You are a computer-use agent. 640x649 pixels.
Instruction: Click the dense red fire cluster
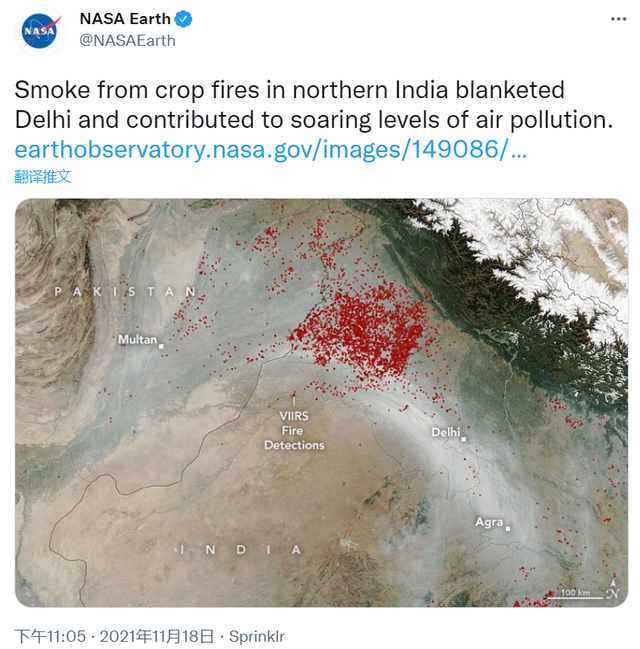click(x=364, y=327)
